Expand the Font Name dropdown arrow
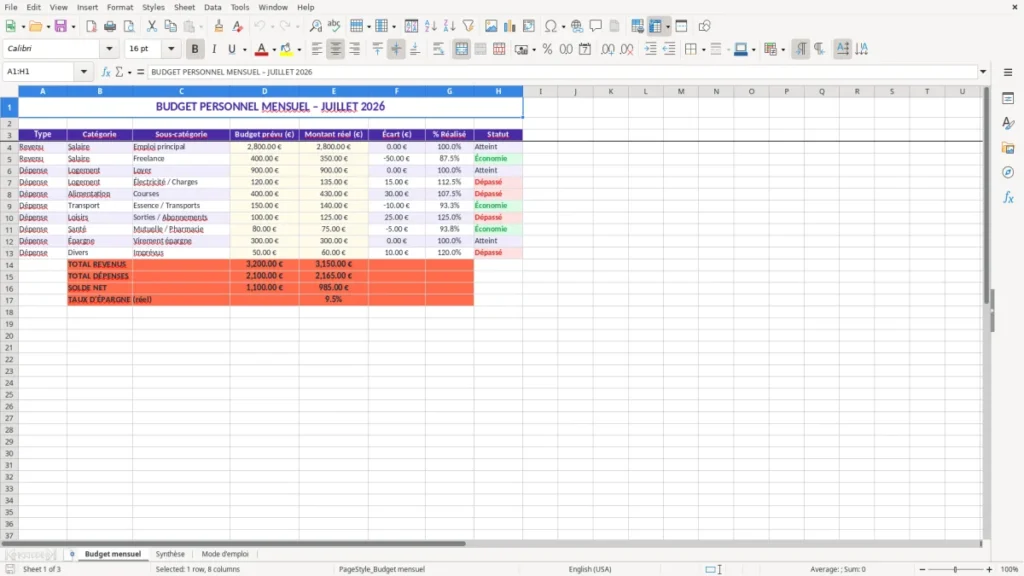Screen dimensions: 1024x576 coord(109,48)
